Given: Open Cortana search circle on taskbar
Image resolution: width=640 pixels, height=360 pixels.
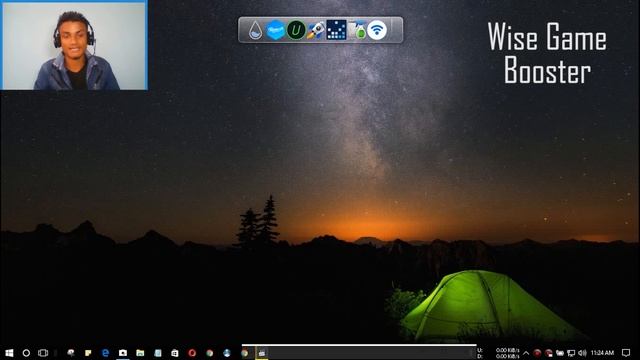Looking at the screenshot, I should (26, 353).
